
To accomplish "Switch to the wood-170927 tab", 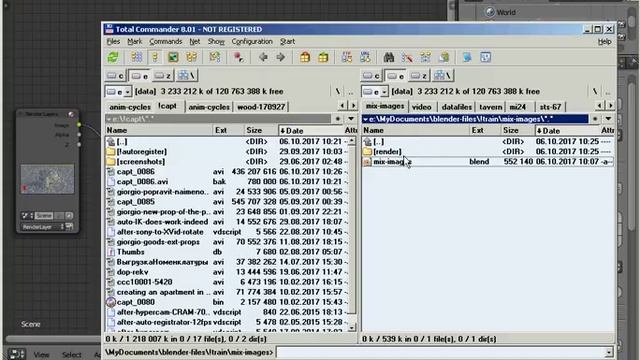I will 261,107.
